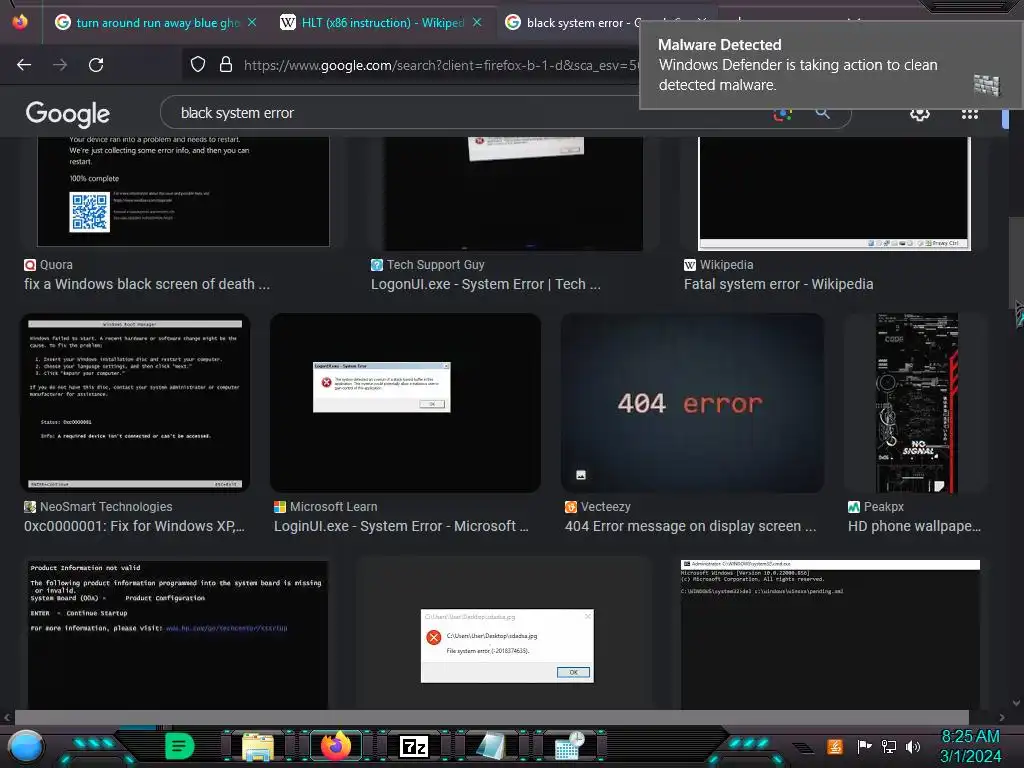Viewport: 1024px width, 768px height.
Task: Open the notepad app in taskbar
Action: tap(491, 746)
